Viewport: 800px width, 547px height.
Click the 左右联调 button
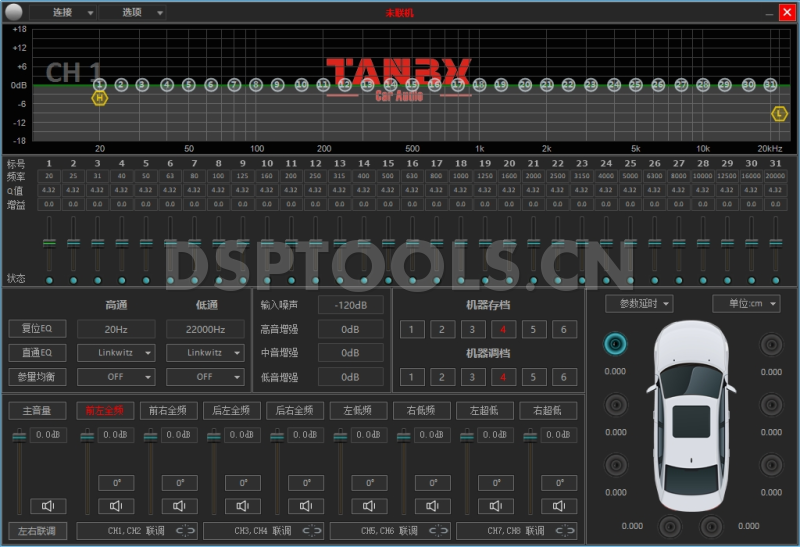pyautogui.click(x=37, y=531)
